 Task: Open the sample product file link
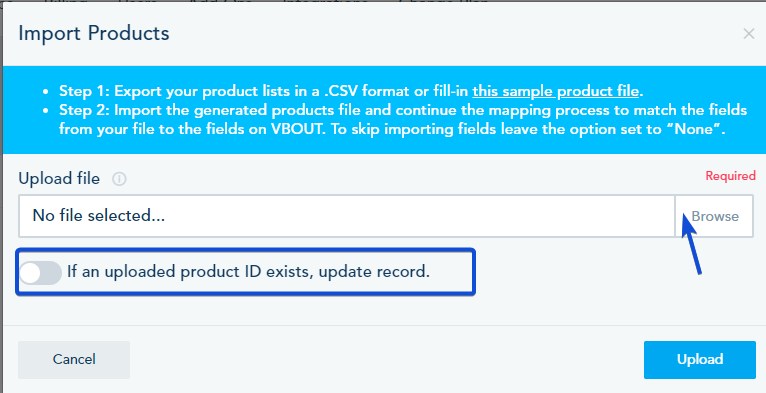coord(555,91)
